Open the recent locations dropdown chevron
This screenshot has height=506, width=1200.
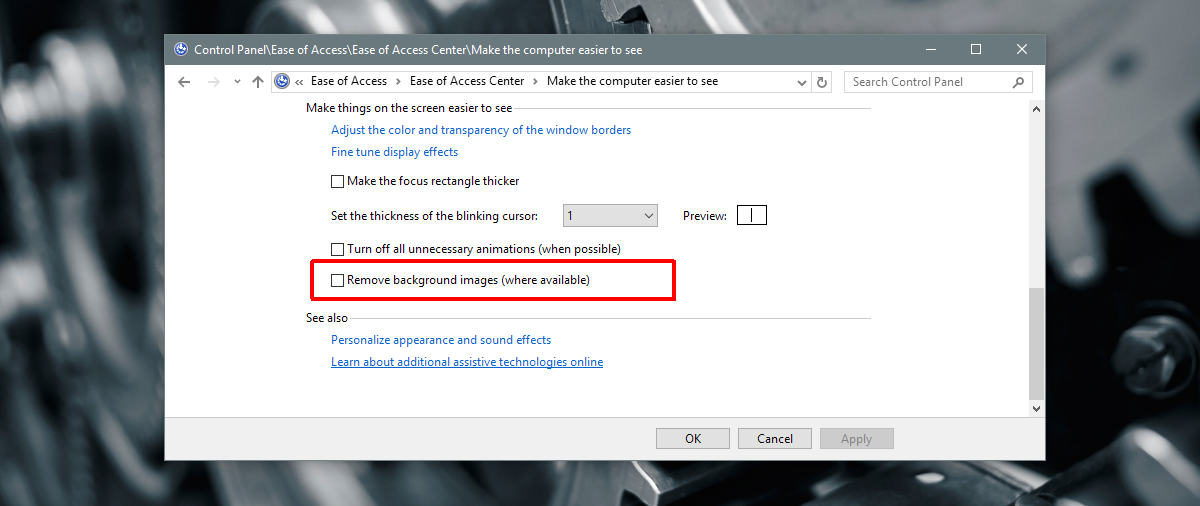pos(237,82)
